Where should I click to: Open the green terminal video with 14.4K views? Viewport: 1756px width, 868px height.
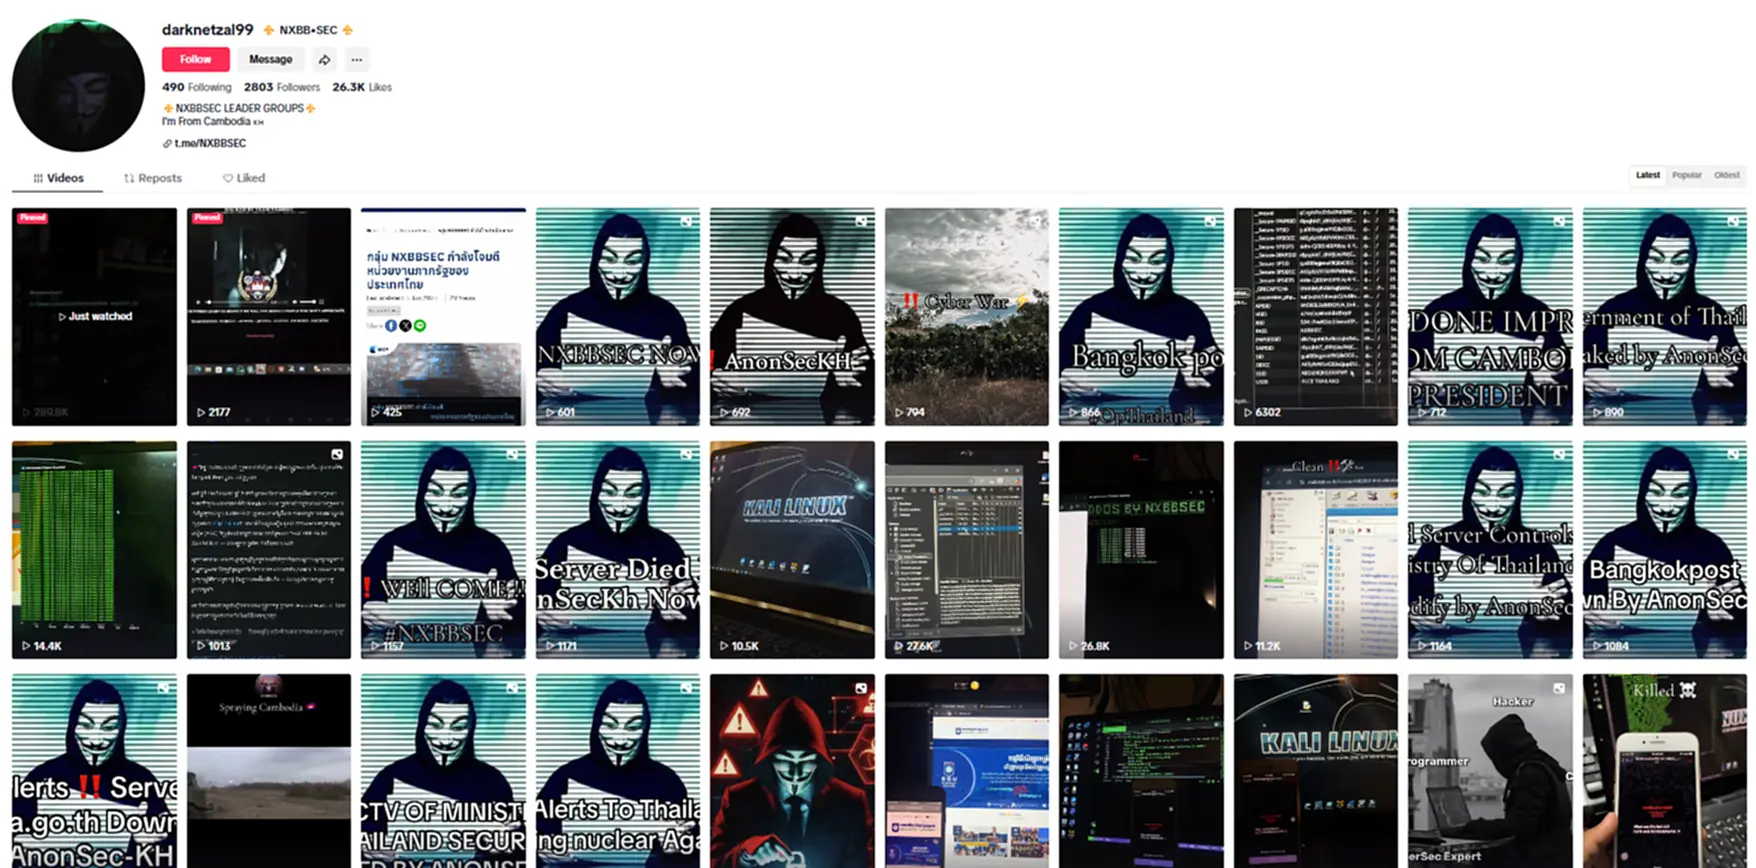coord(94,550)
